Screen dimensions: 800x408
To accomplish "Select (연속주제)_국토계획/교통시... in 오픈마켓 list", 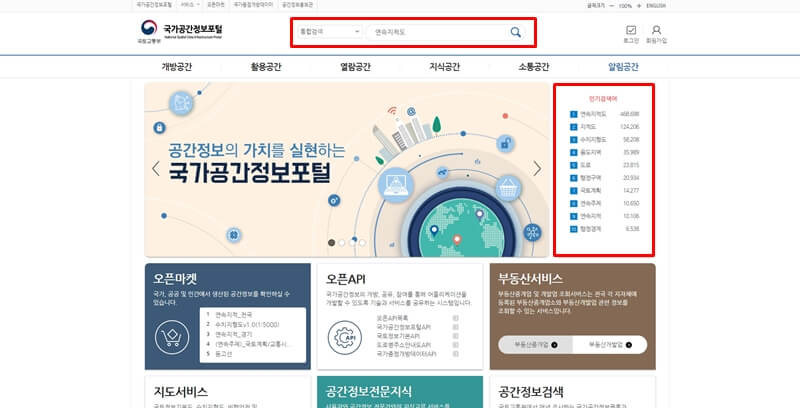I will coord(254,344).
